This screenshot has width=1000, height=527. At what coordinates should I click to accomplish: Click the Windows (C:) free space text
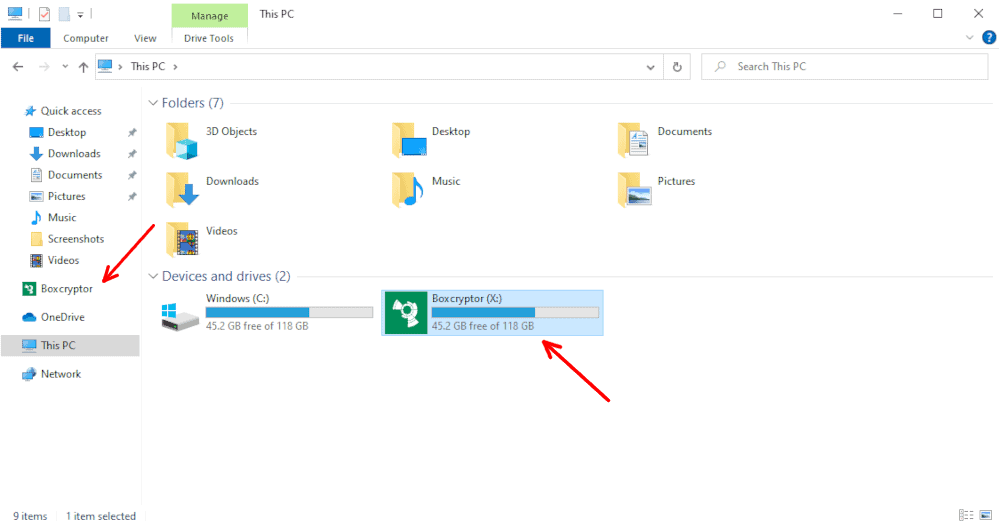point(257,326)
